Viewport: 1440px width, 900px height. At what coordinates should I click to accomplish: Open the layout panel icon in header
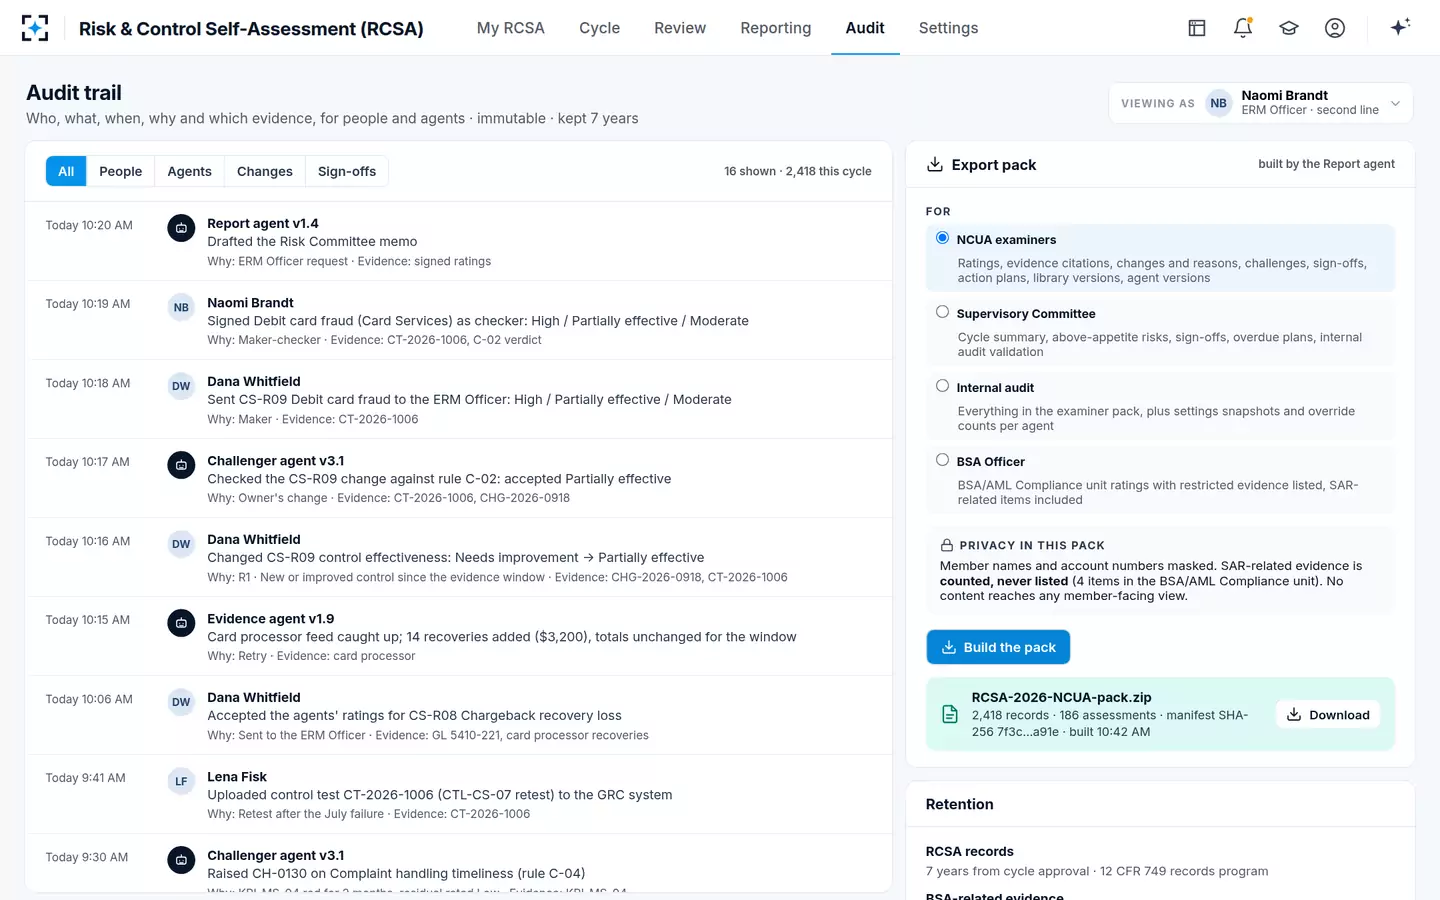point(1197,28)
